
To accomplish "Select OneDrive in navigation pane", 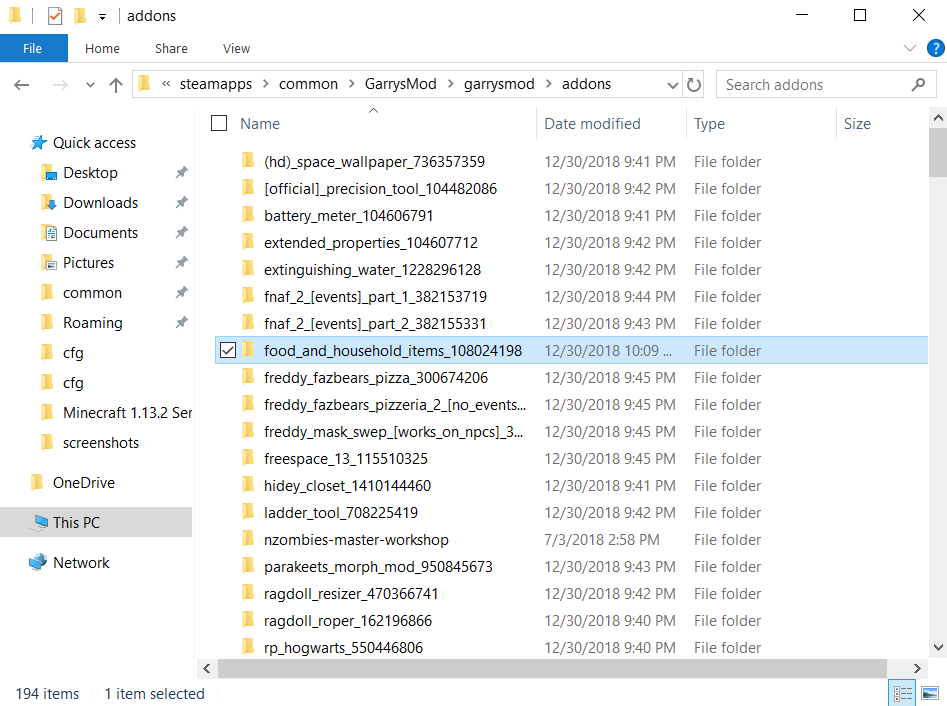I will click(x=83, y=483).
